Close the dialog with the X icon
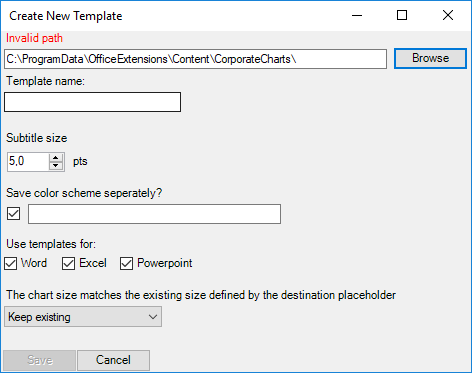 (448, 15)
